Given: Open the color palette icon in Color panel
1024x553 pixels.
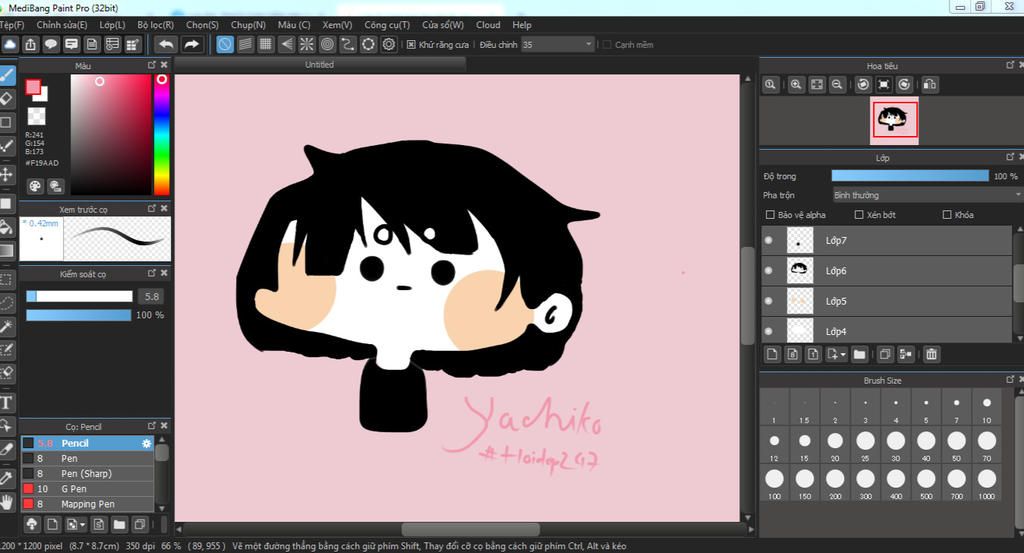Looking at the screenshot, I should (35, 186).
